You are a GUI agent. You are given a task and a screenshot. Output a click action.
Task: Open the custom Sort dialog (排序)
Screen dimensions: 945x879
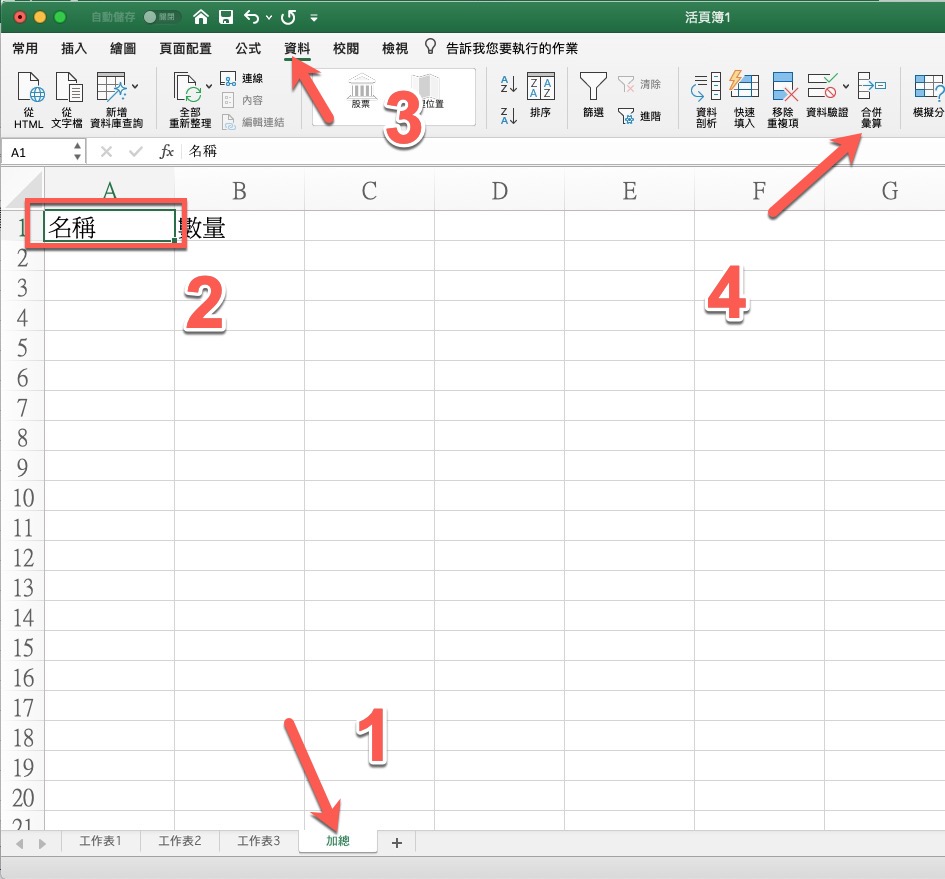(x=541, y=96)
